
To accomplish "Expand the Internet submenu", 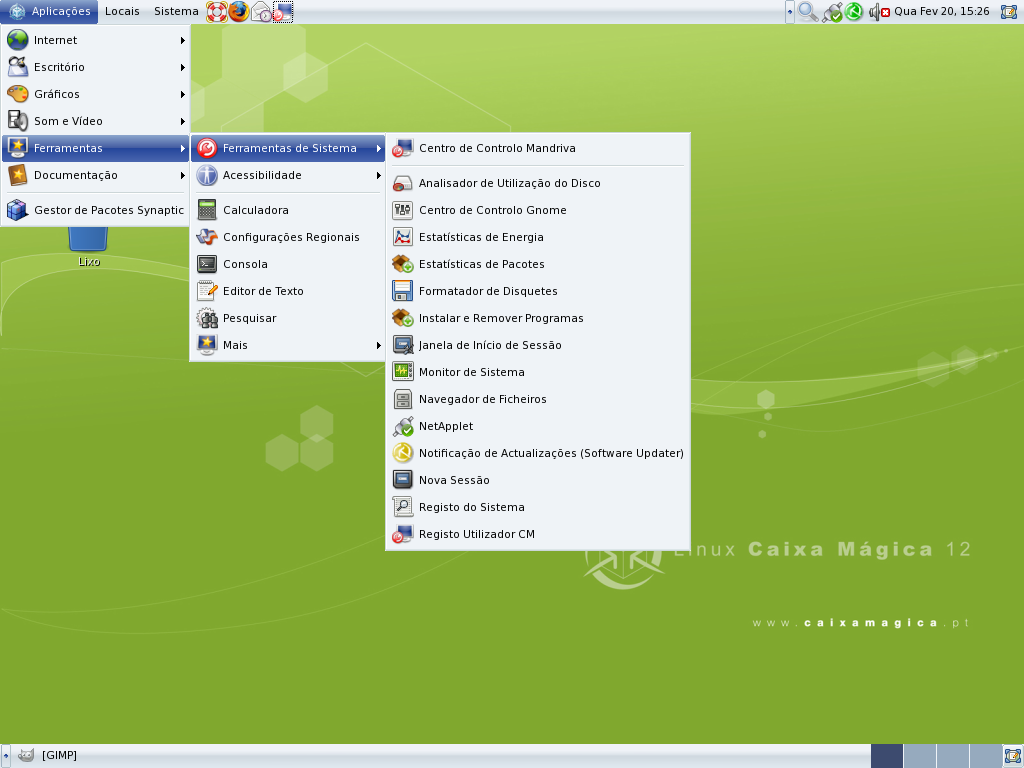I will [x=95, y=40].
